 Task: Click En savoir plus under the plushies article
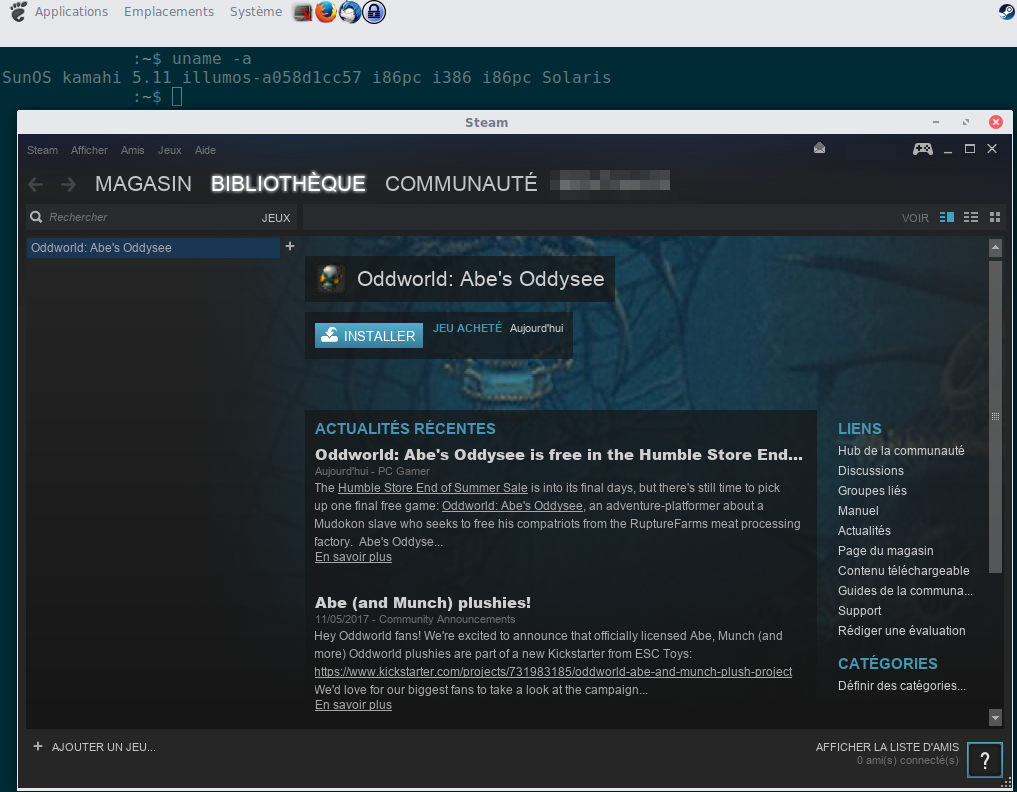pos(353,704)
